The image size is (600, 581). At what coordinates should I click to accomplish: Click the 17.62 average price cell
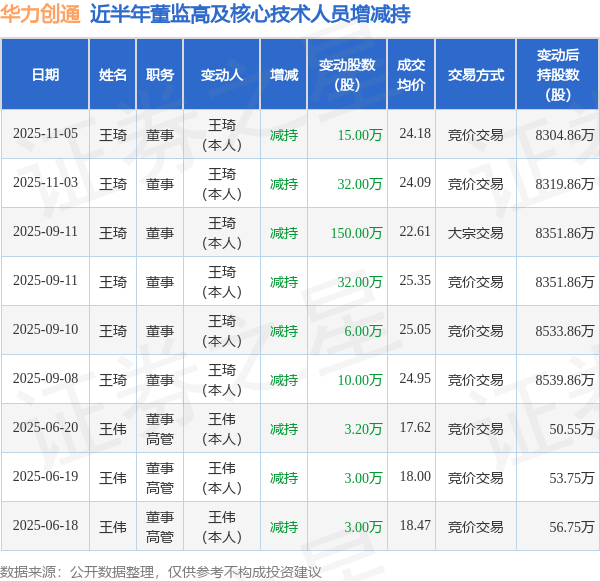(415, 428)
